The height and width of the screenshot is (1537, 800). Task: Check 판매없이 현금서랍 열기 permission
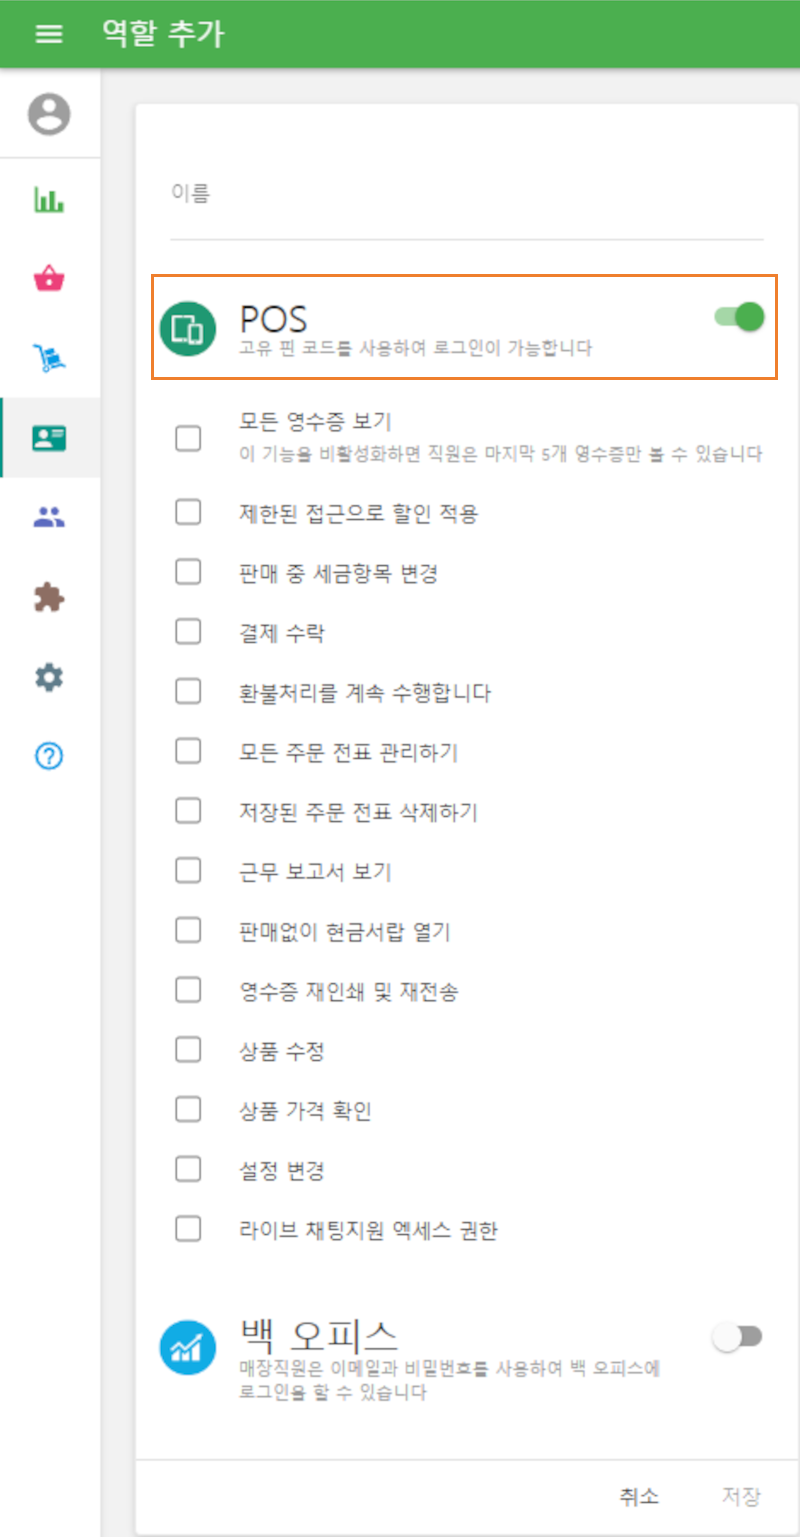click(x=188, y=929)
